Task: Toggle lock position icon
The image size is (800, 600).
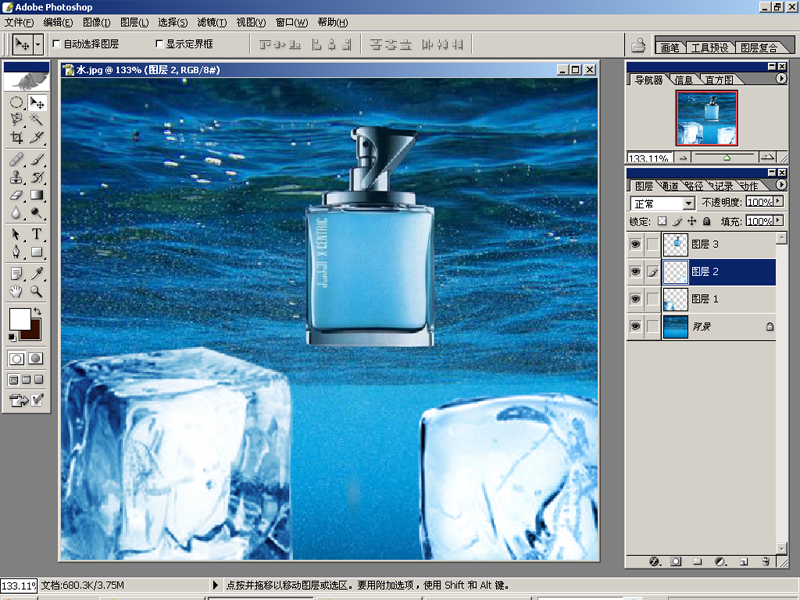Action: (691, 221)
